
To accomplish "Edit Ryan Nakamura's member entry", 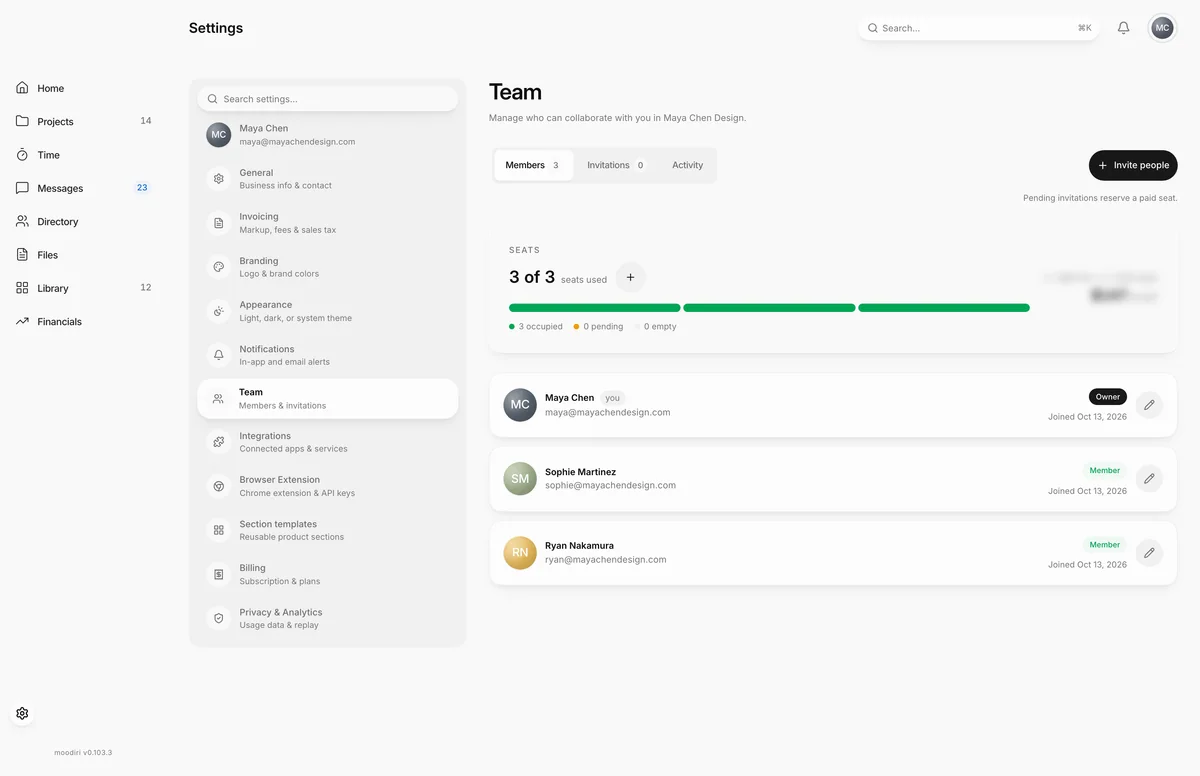I will point(1149,553).
